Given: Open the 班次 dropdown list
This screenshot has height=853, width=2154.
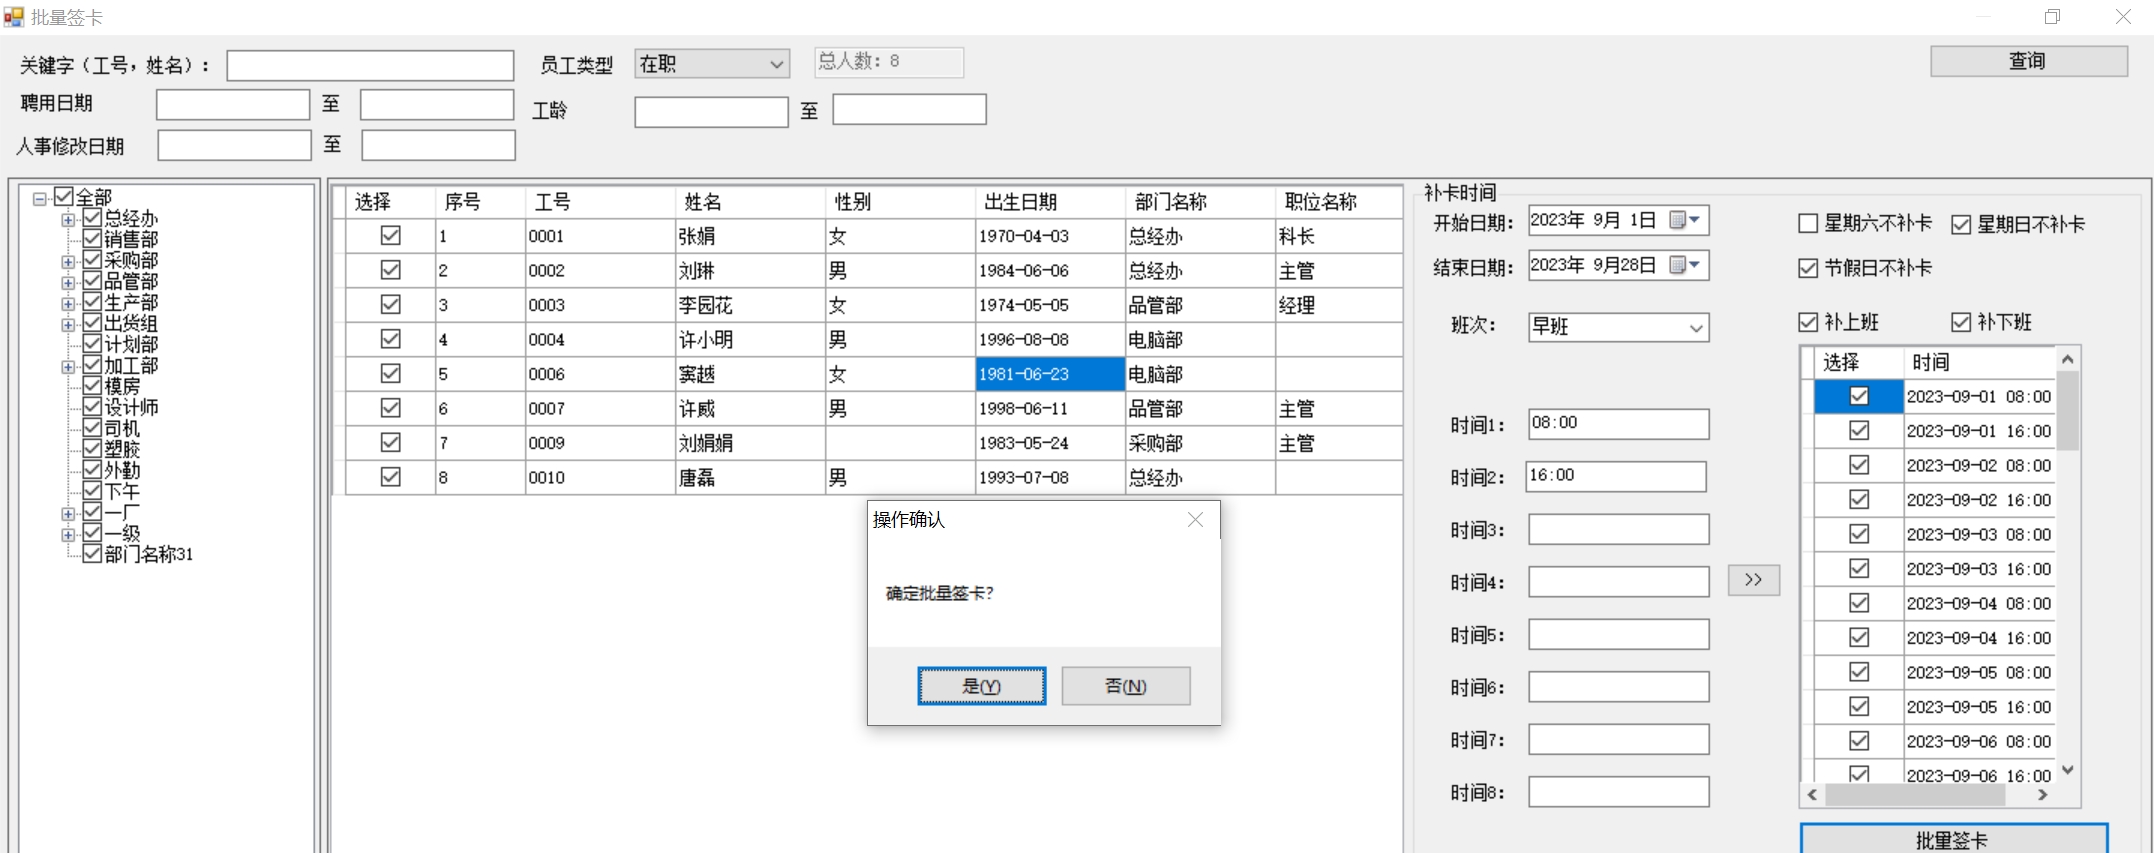Looking at the screenshot, I should click(x=1696, y=328).
